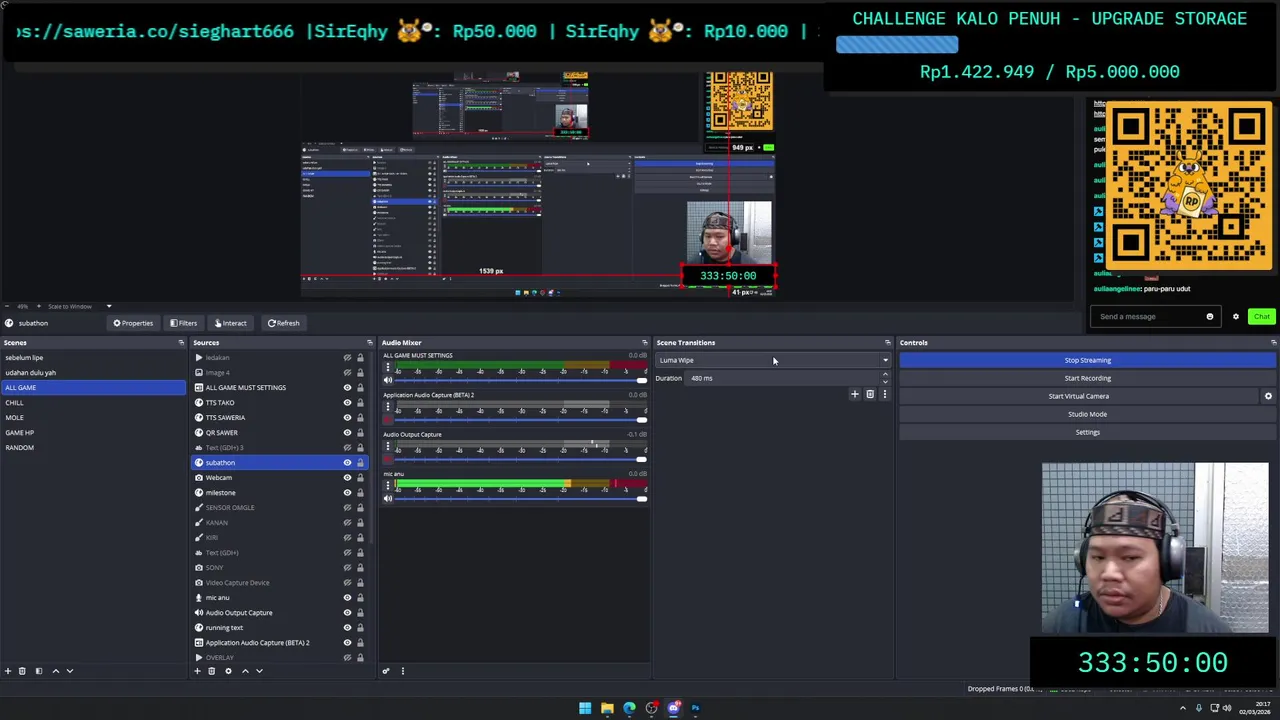
Task: Hide the Webcam source
Action: [347, 477]
